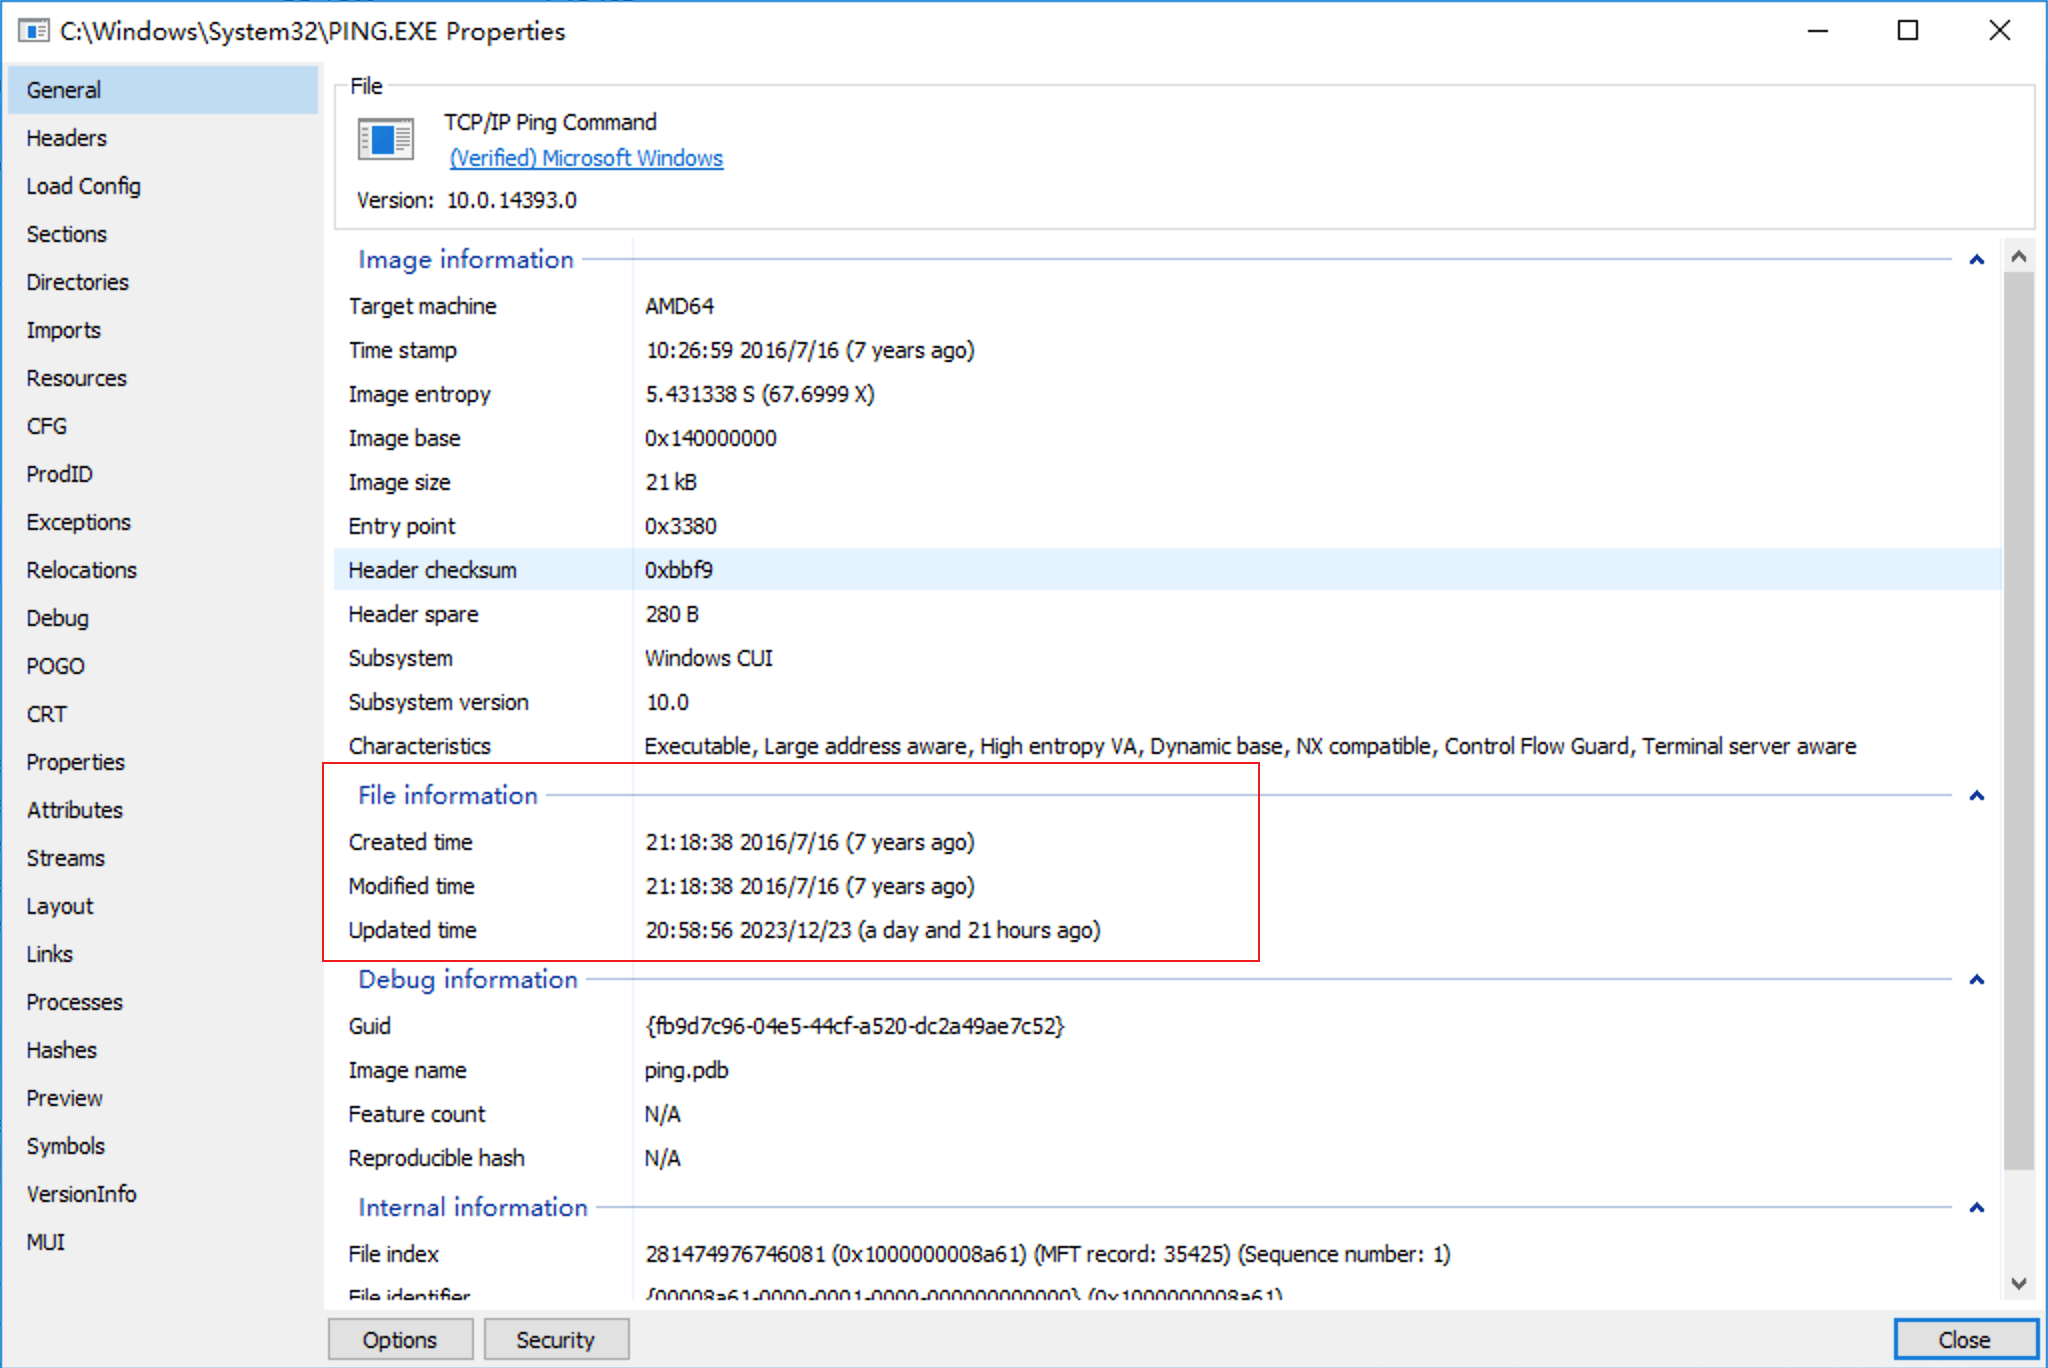2048x1368 pixels.
Task: Select the Header checksum row
Action: pyautogui.click(x=432, y=570)
